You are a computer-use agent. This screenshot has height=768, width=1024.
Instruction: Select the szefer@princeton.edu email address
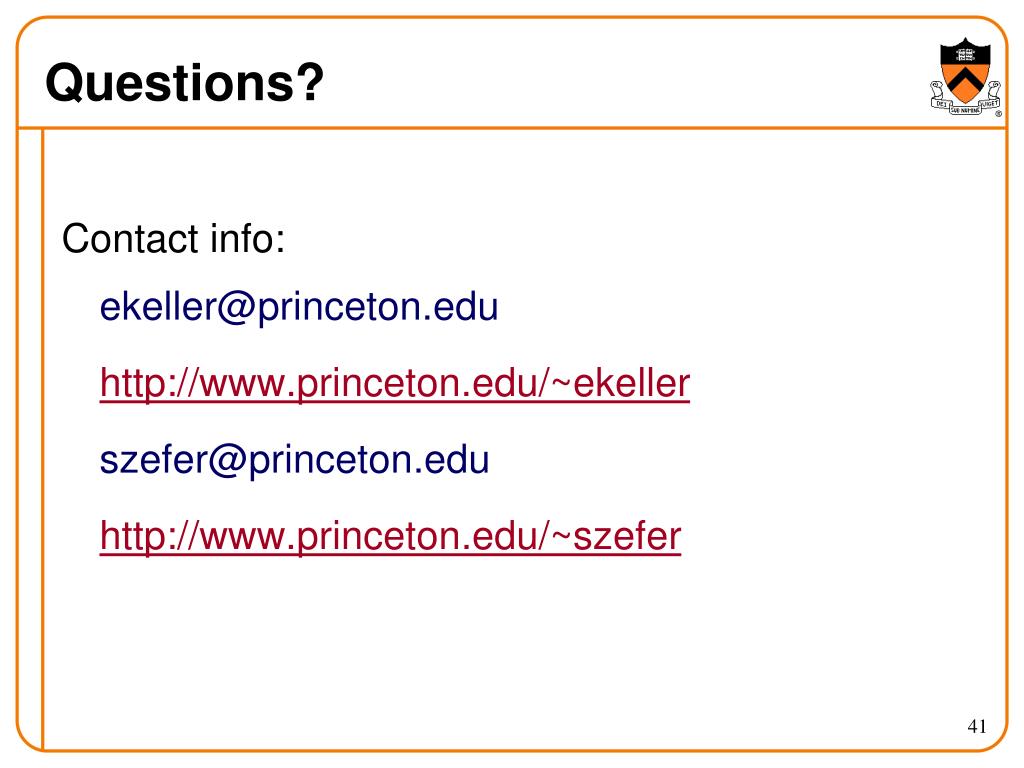[x=294, y=461]
